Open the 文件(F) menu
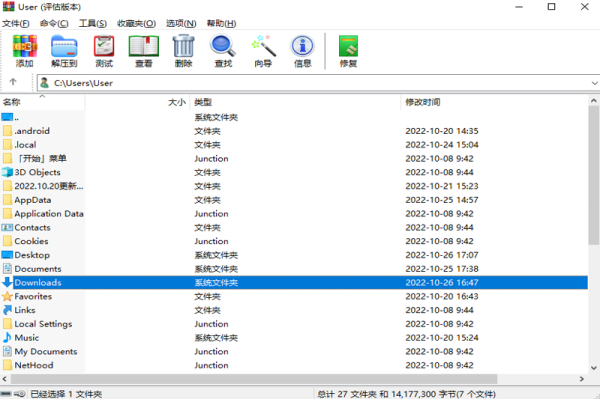600x399 pixels. 16,24
